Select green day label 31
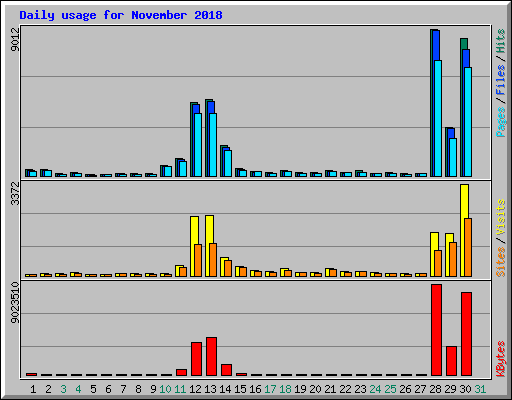512x400 pixels. [x=480, y=389]
